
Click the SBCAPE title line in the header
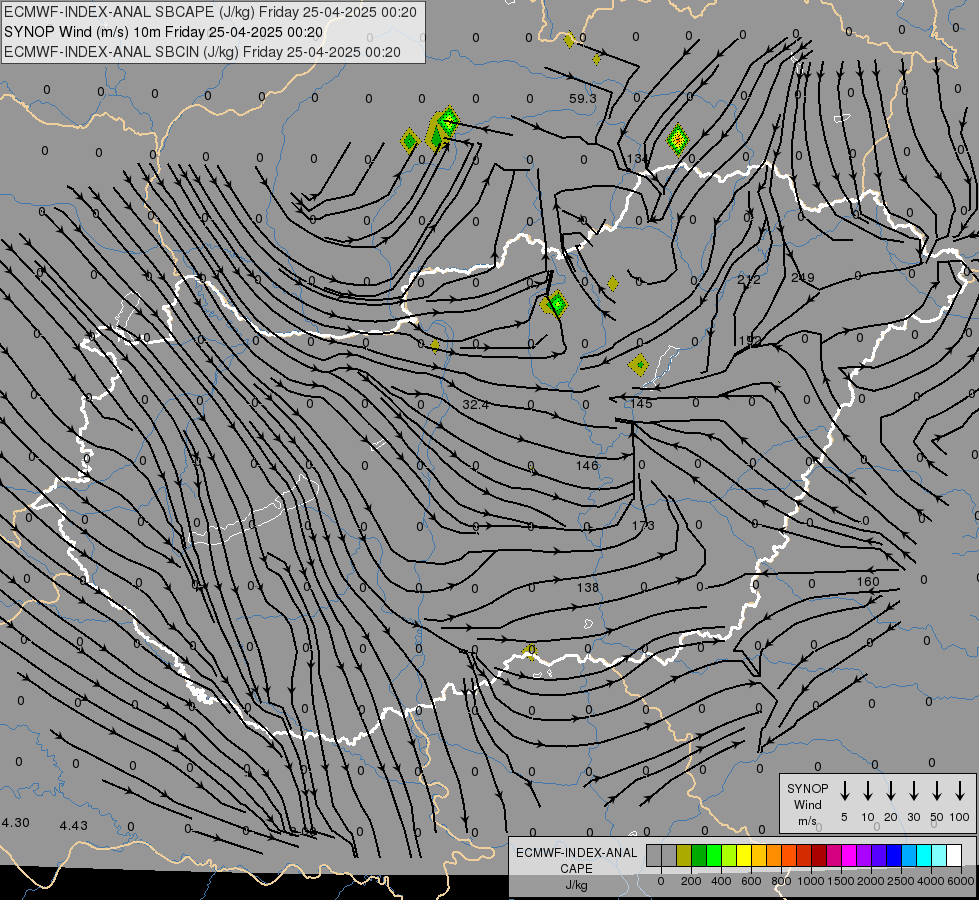[x=210, y=12]
